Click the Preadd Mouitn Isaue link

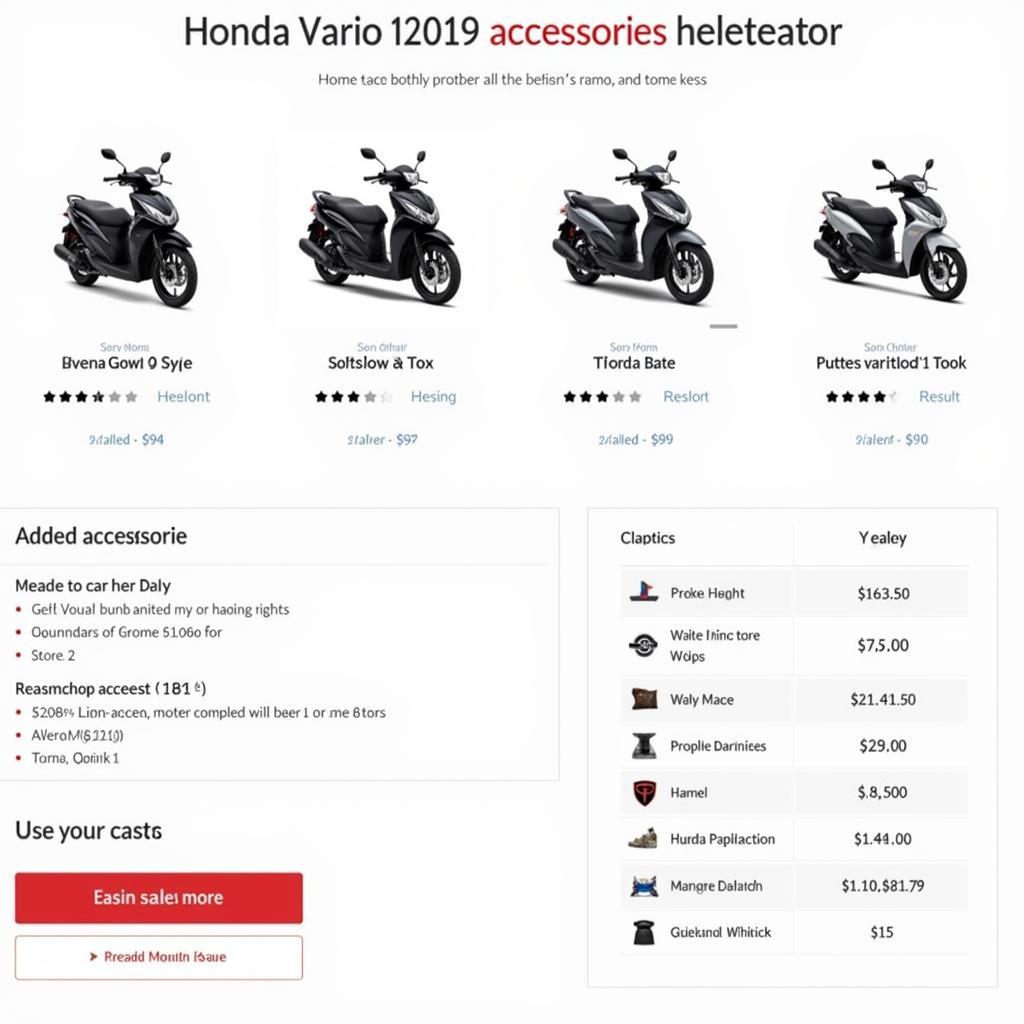(x=158, y=957)
